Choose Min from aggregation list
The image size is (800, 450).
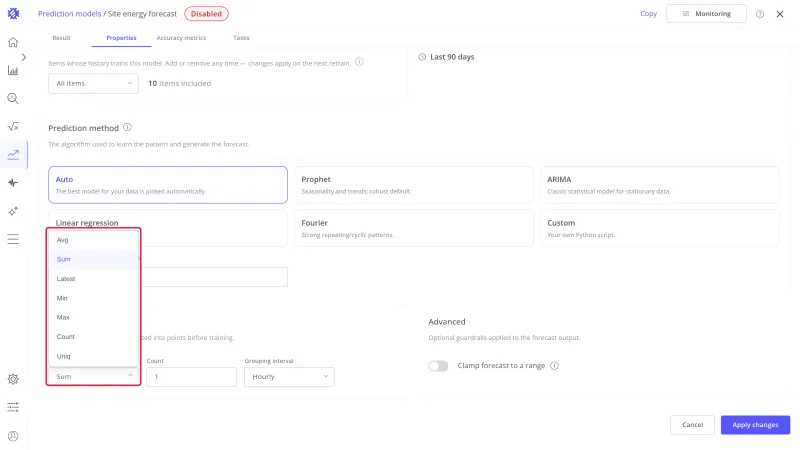93,298
